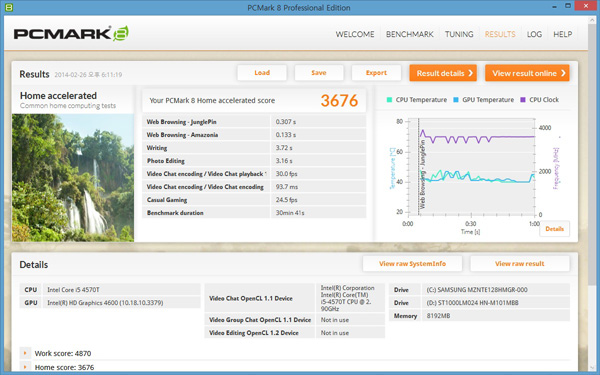Image resolution: width=600 pixels, height=375 pixels.
Task: Click View result online button
Action: 527,73
